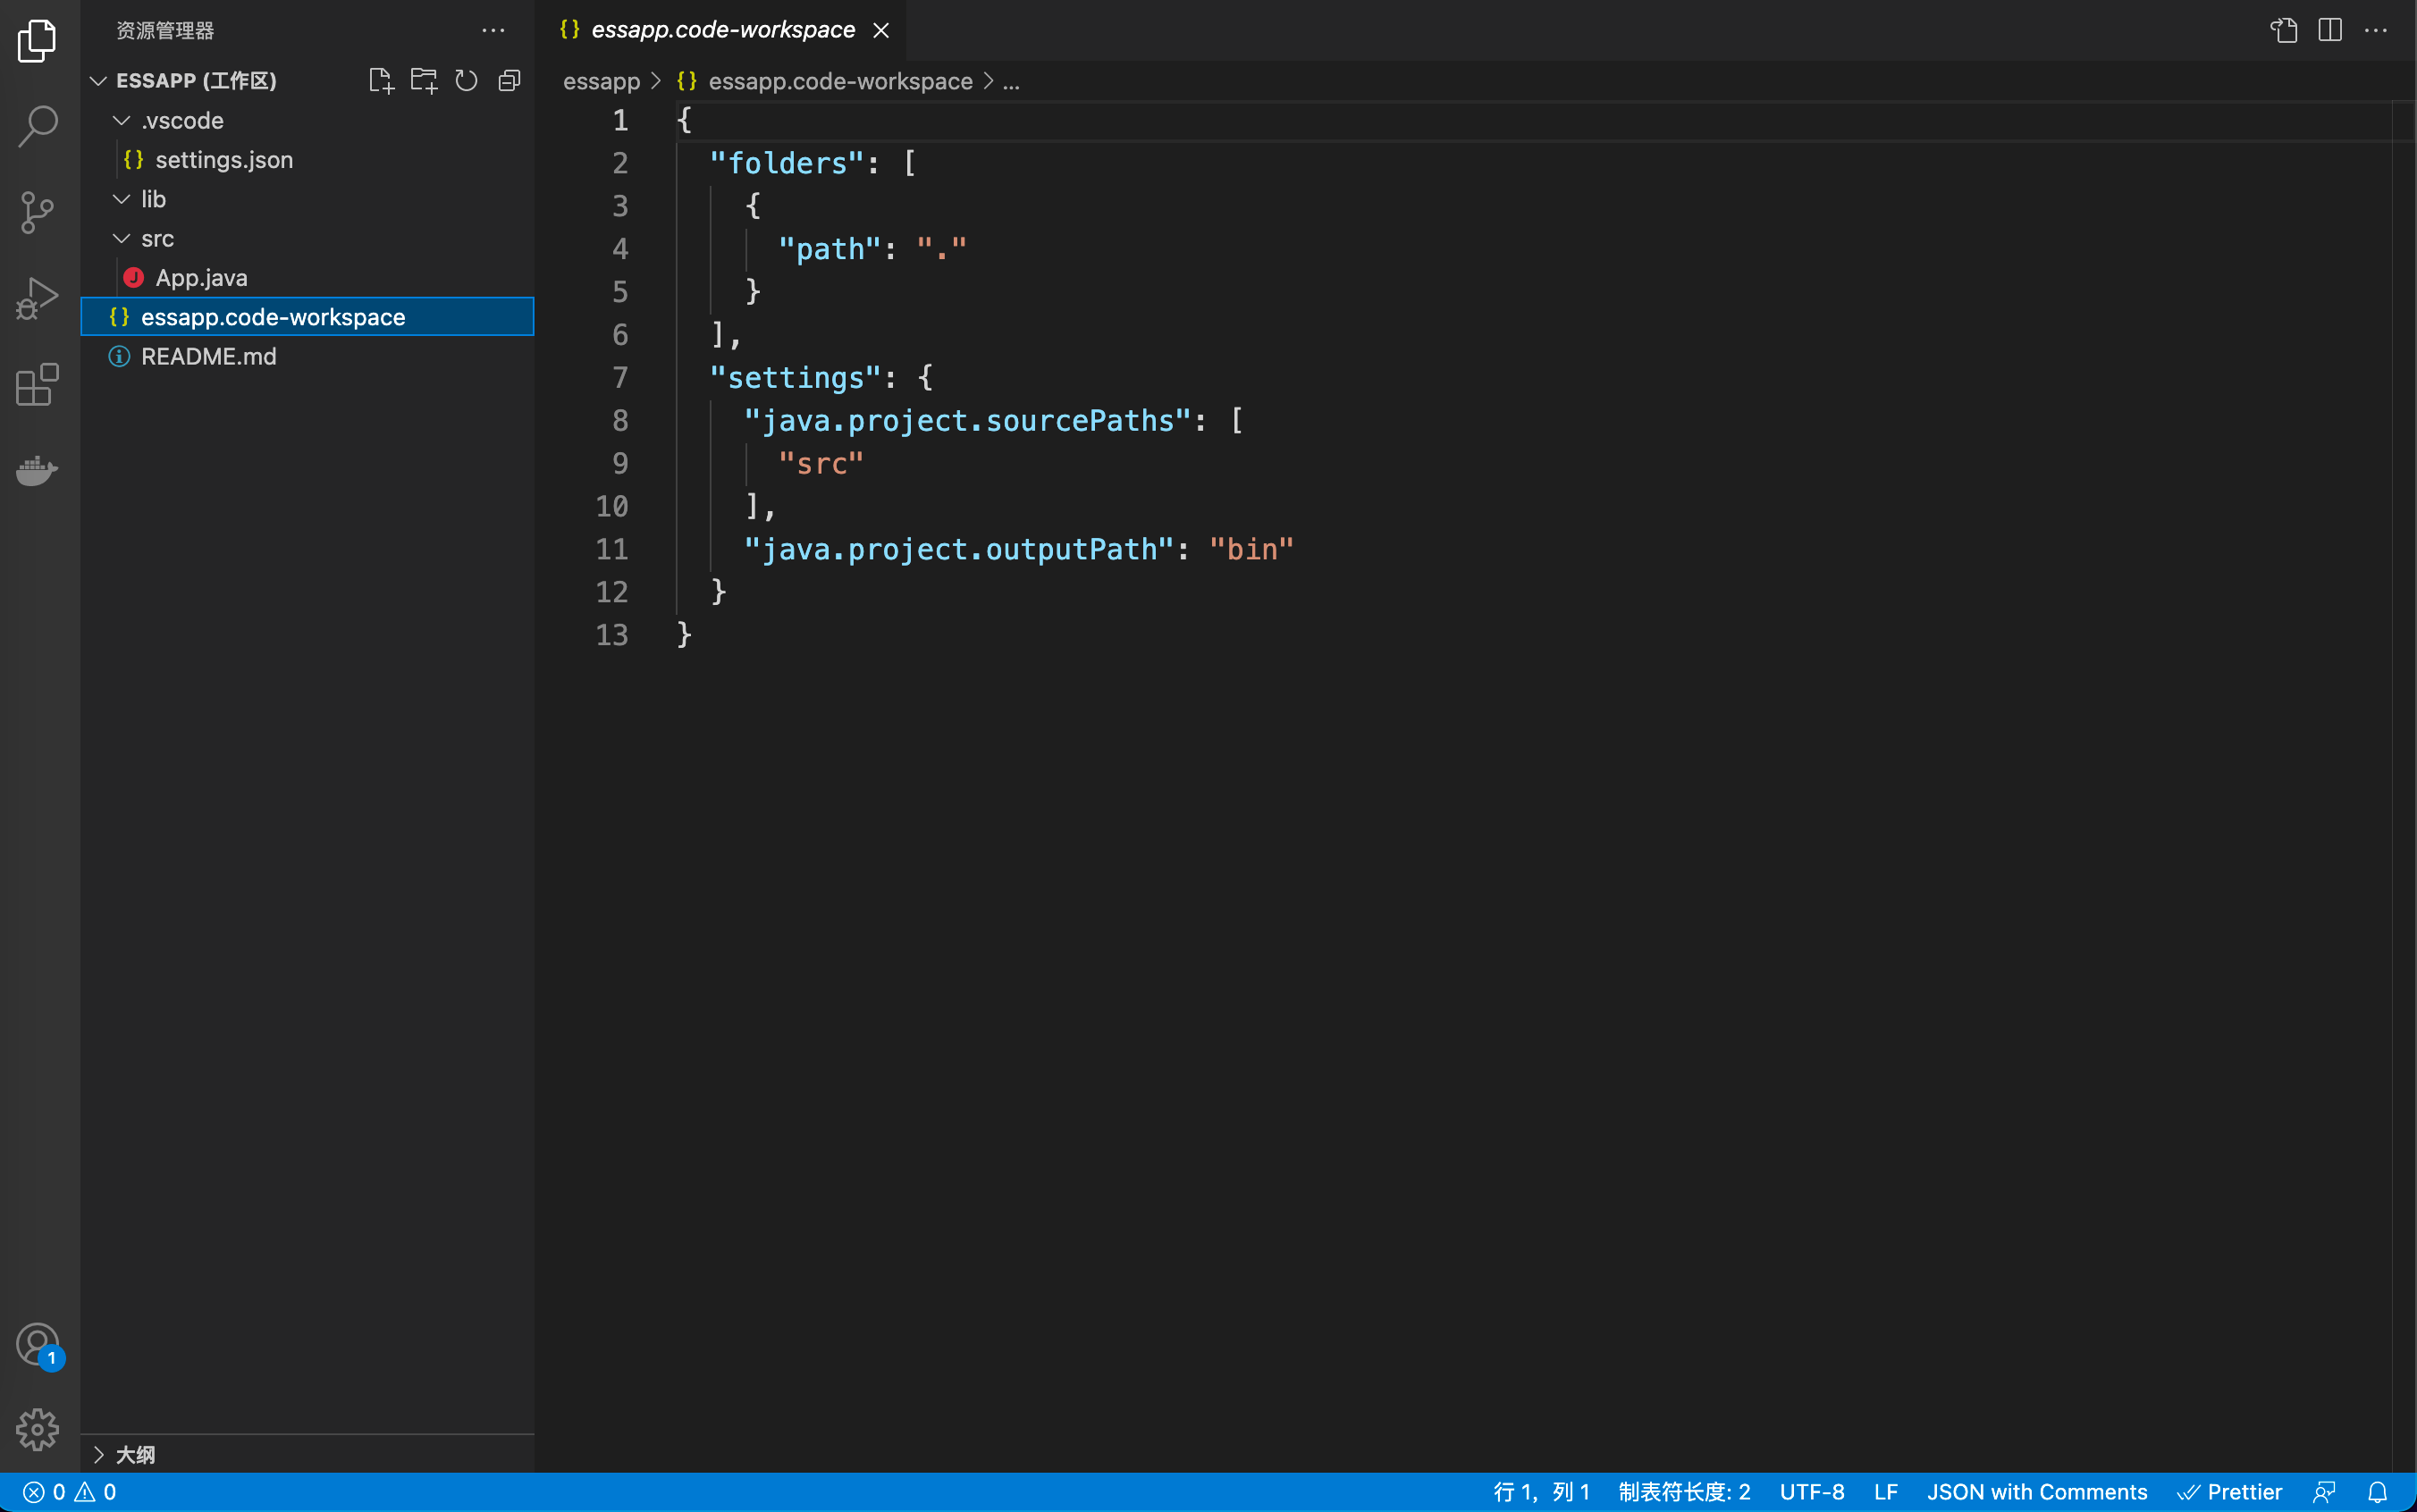Open Explorer views and more actions menu

493,30
